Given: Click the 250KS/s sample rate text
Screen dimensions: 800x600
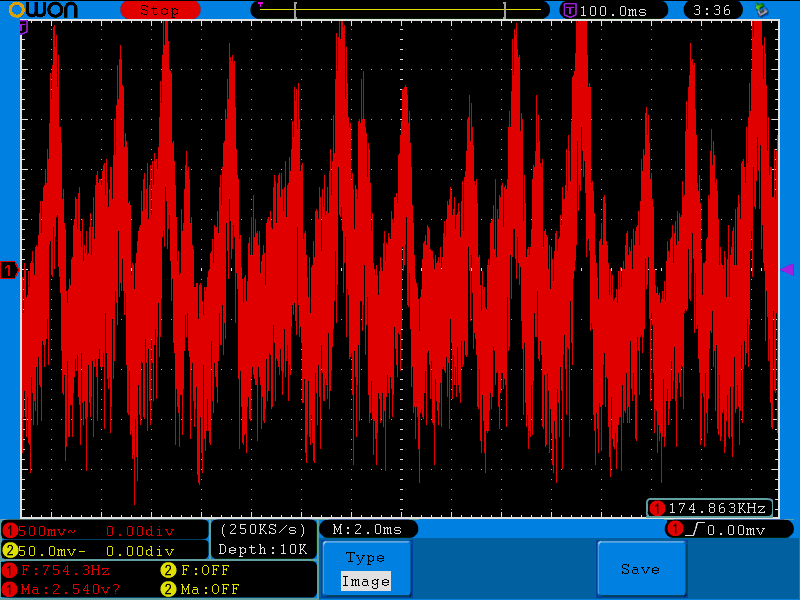Looking at the screenshot, I should [263, 530].
